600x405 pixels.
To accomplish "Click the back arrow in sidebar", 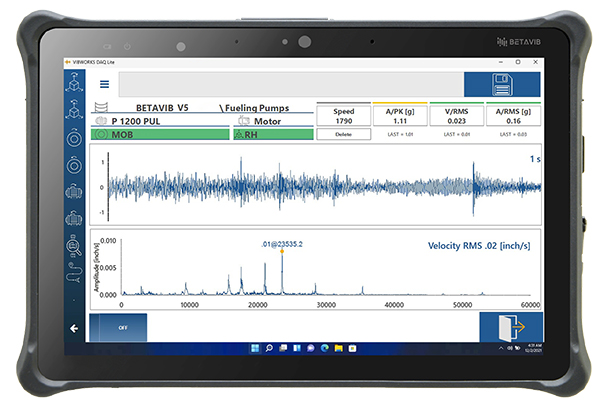I will [74, 328].
